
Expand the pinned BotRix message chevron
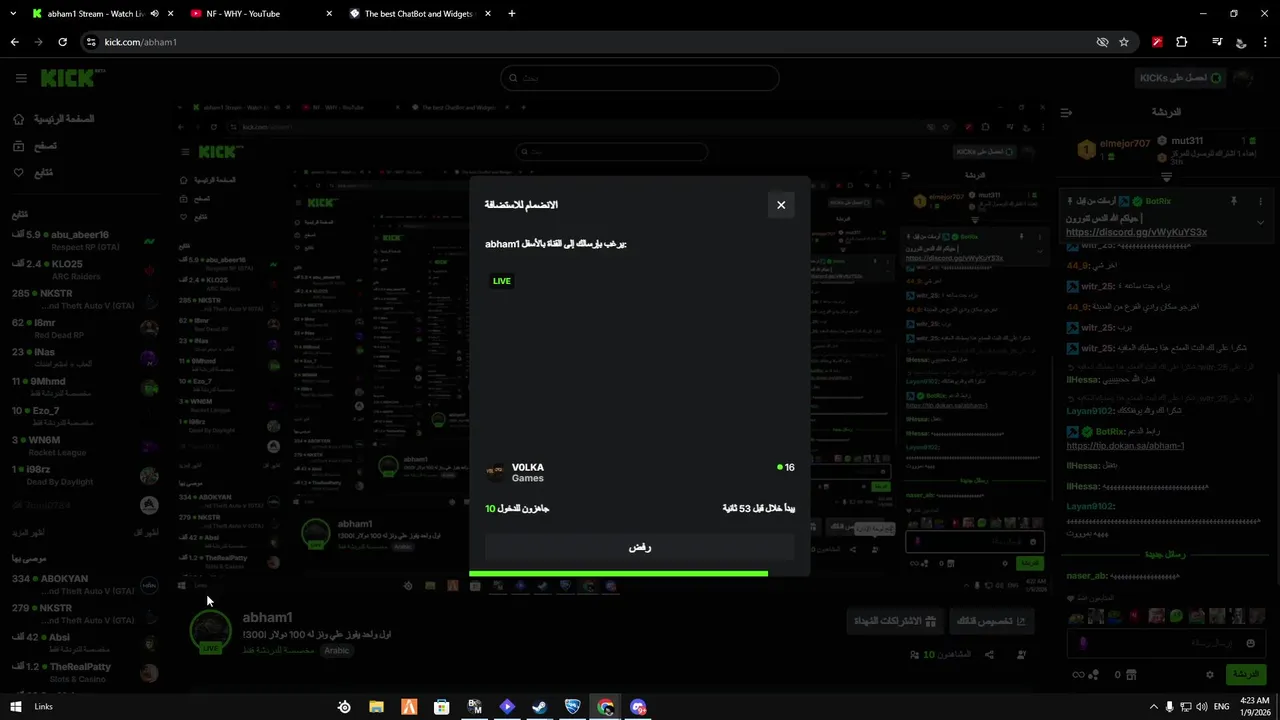coord(1260,222)
